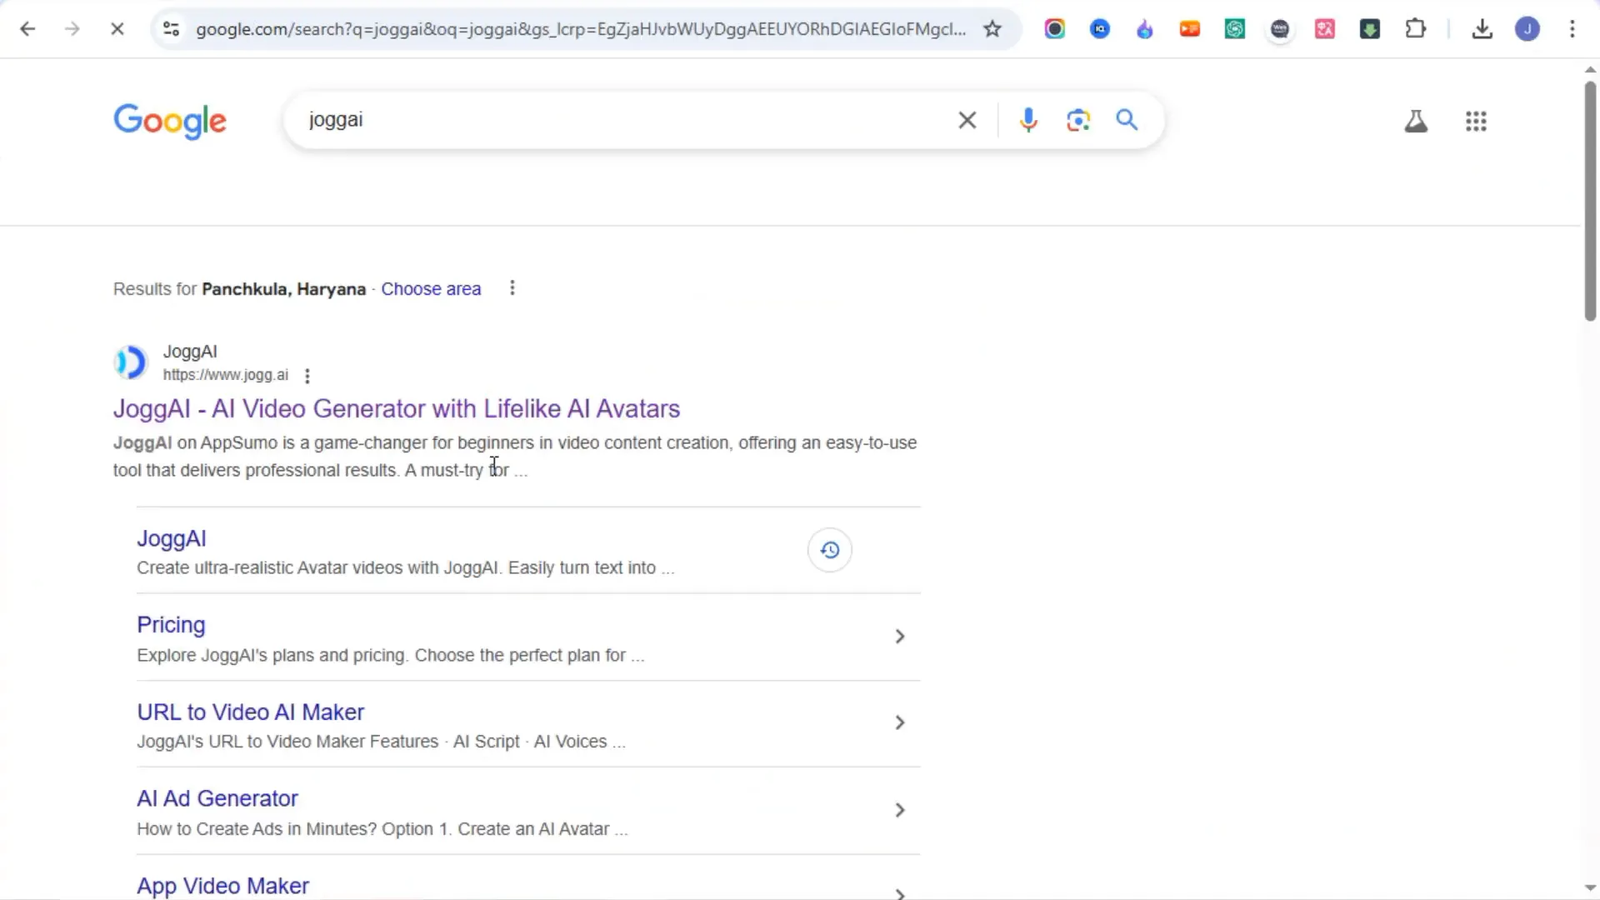Click the Panchkula, Haryana location text
This screenshot has width=1600, height=900.
(x=284, y=289)
